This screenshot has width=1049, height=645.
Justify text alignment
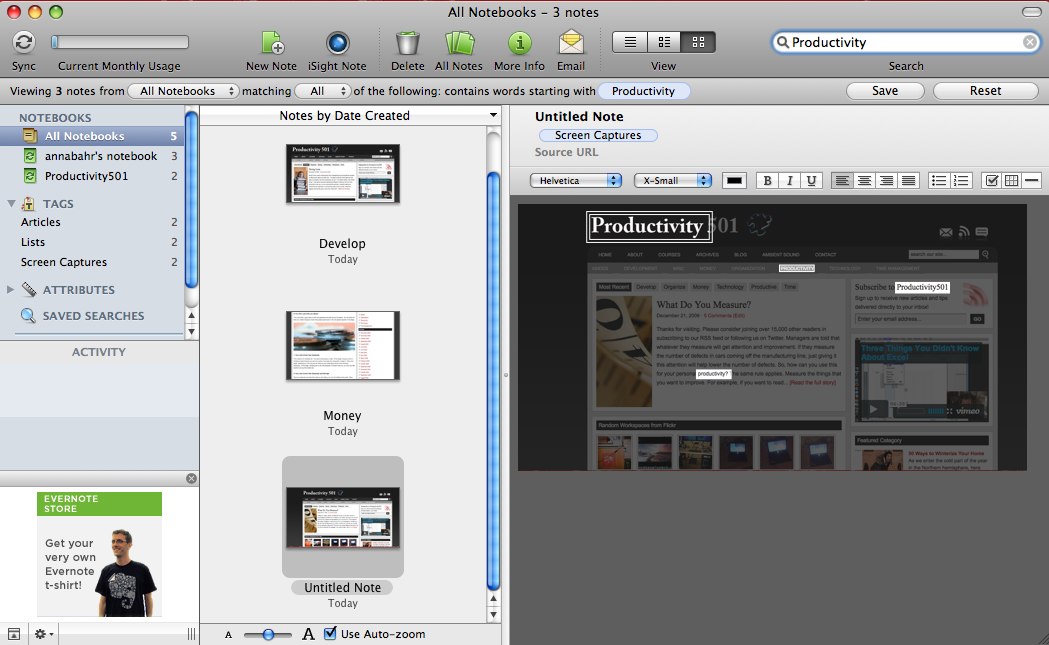pyautogui.click(x=909, y=181)
